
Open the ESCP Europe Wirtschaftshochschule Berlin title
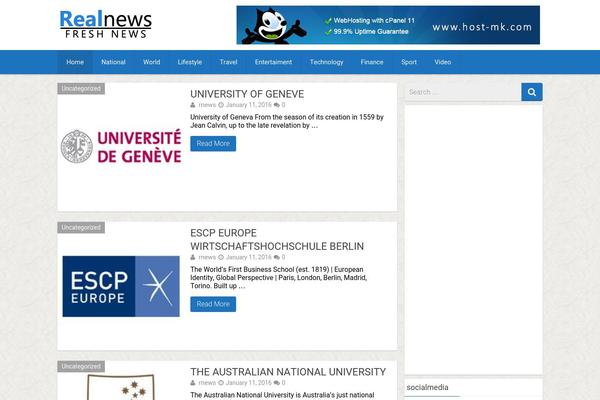pyautogui.click(x=277, y=240)
